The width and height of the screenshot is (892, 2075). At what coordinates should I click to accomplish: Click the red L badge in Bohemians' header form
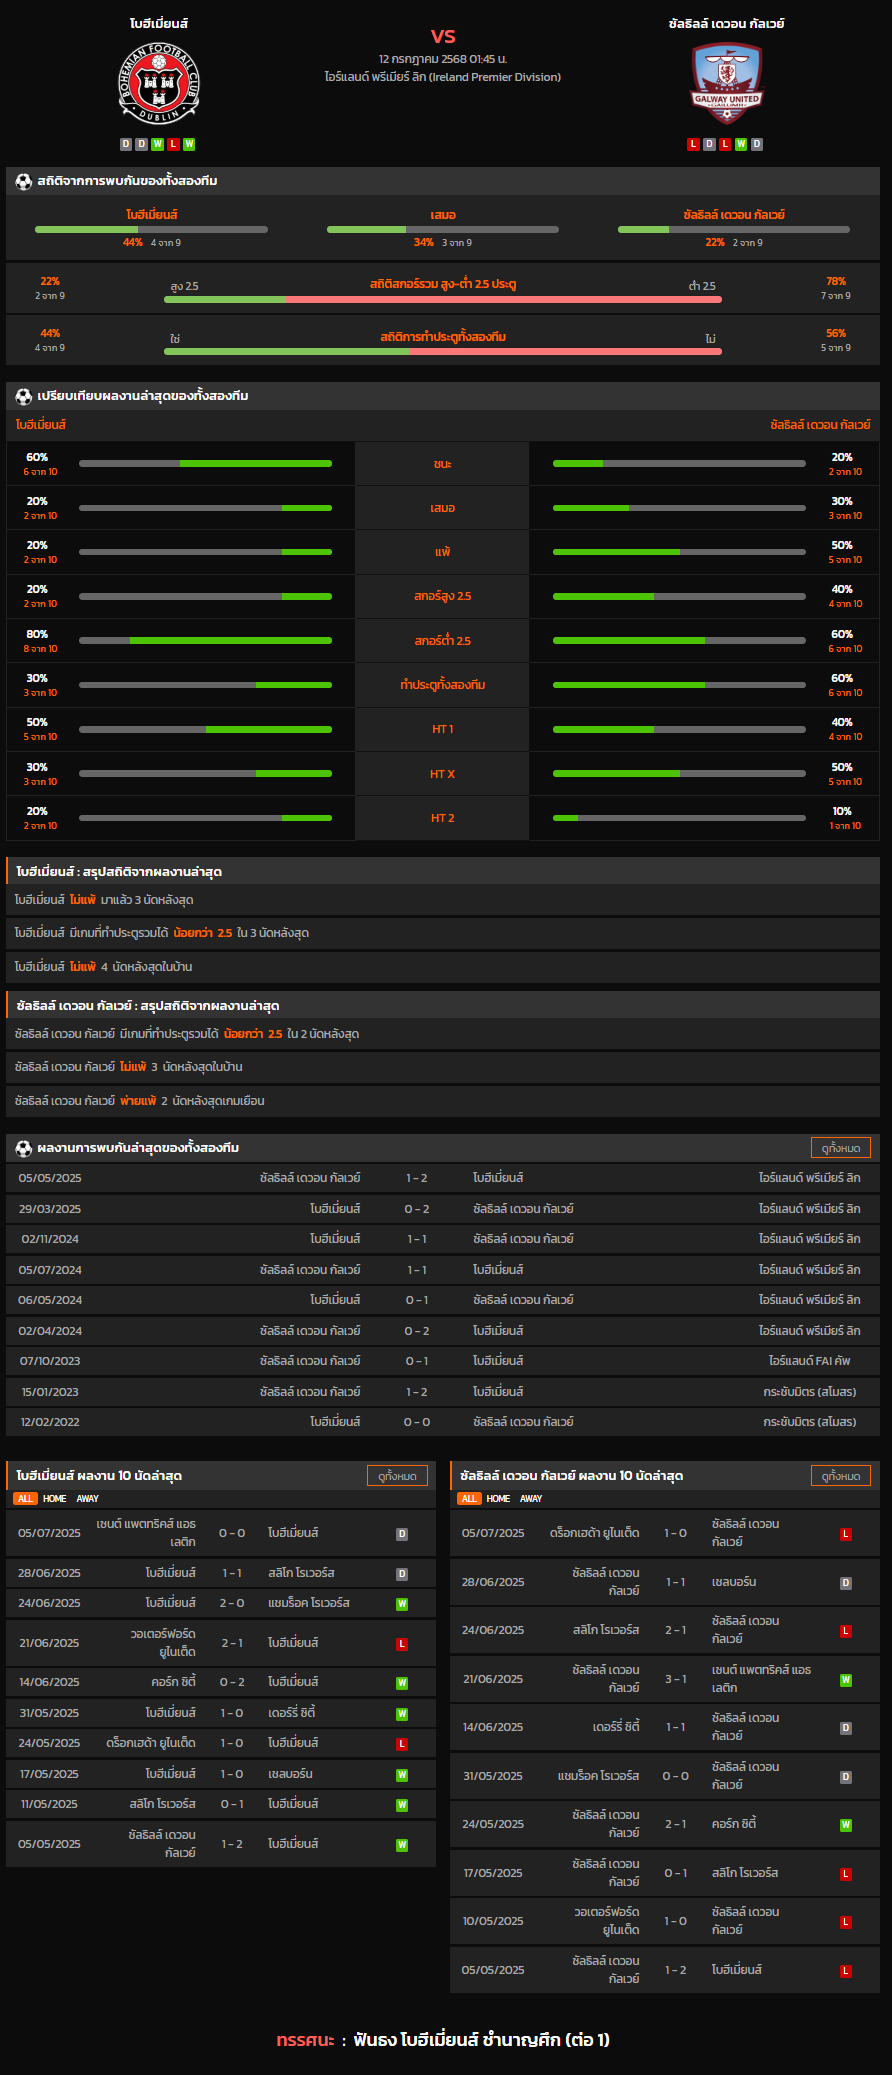coord(173,144)
